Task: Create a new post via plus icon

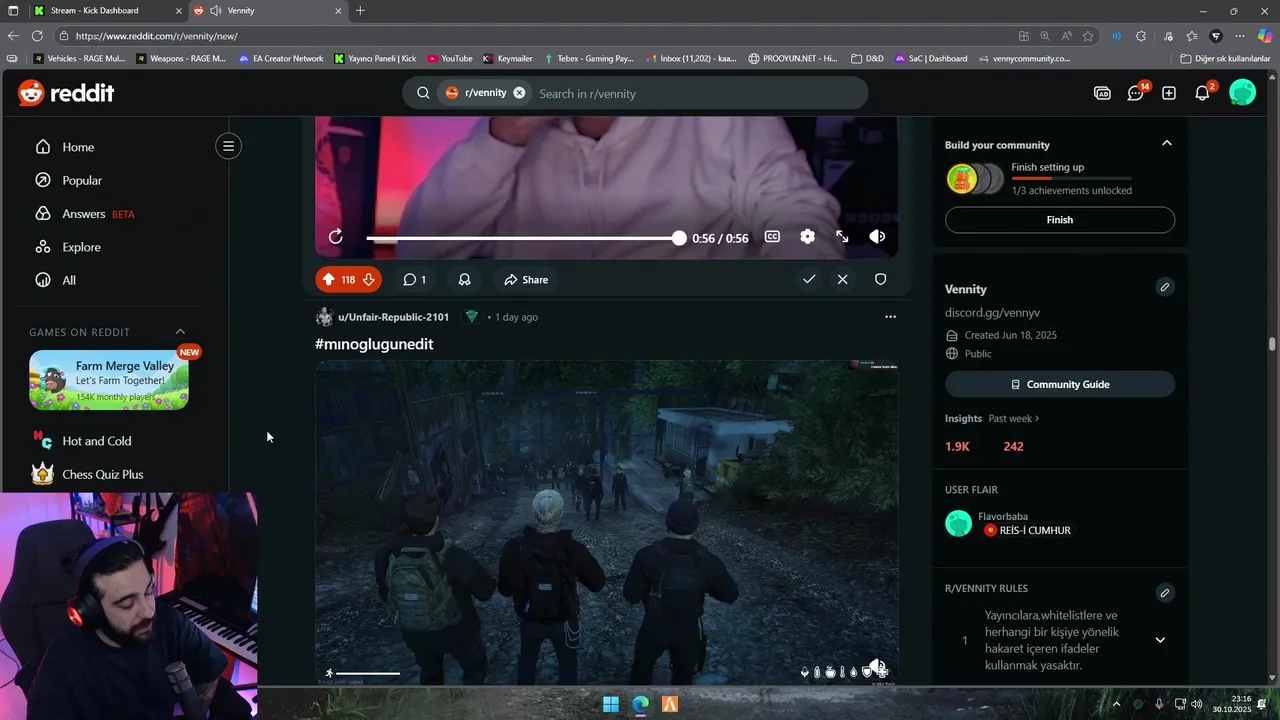Action: pyautogui.click(x=1169, y=93)
